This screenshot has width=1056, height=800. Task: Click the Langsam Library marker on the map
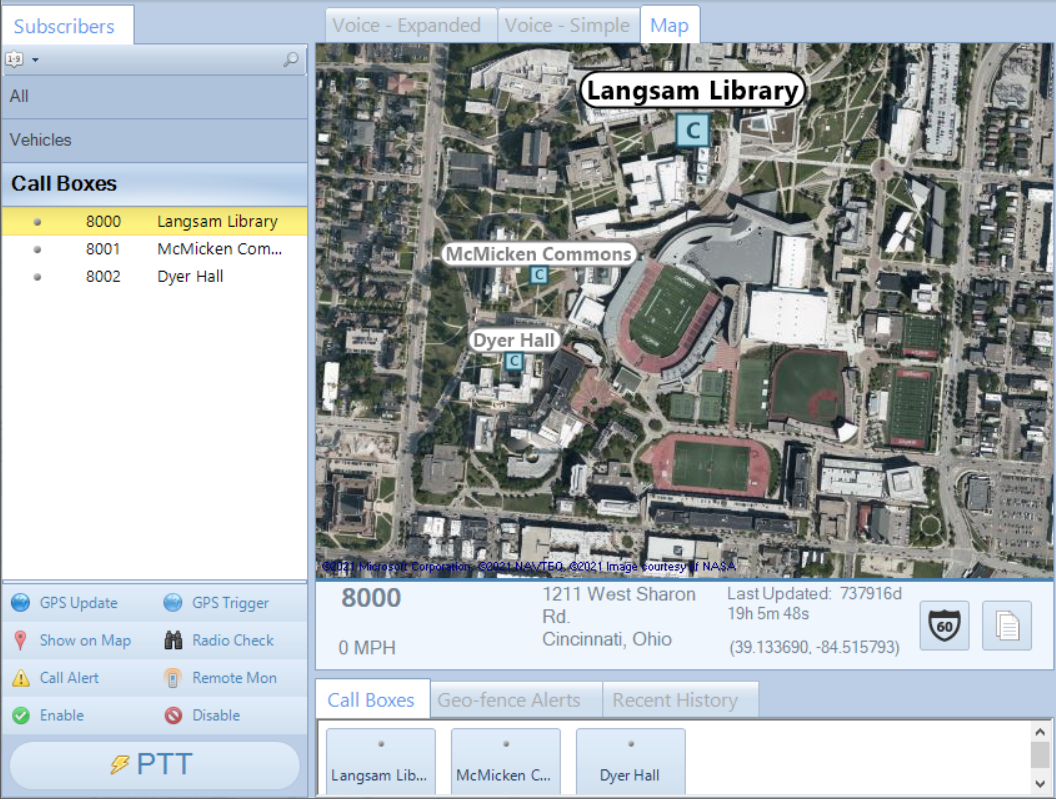pyautogui.click(x=692, y=129)
